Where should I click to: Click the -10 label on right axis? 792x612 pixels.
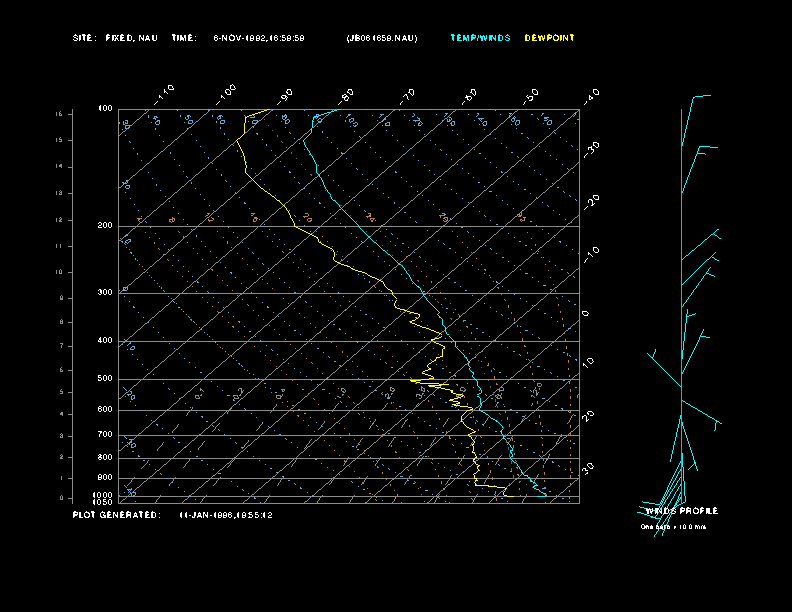click(x=592, y=255)
